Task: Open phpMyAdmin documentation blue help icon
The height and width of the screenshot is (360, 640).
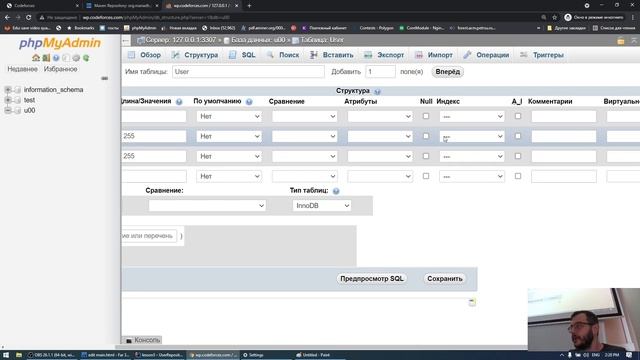Action: pyautogui.click(x=56, y=58)
